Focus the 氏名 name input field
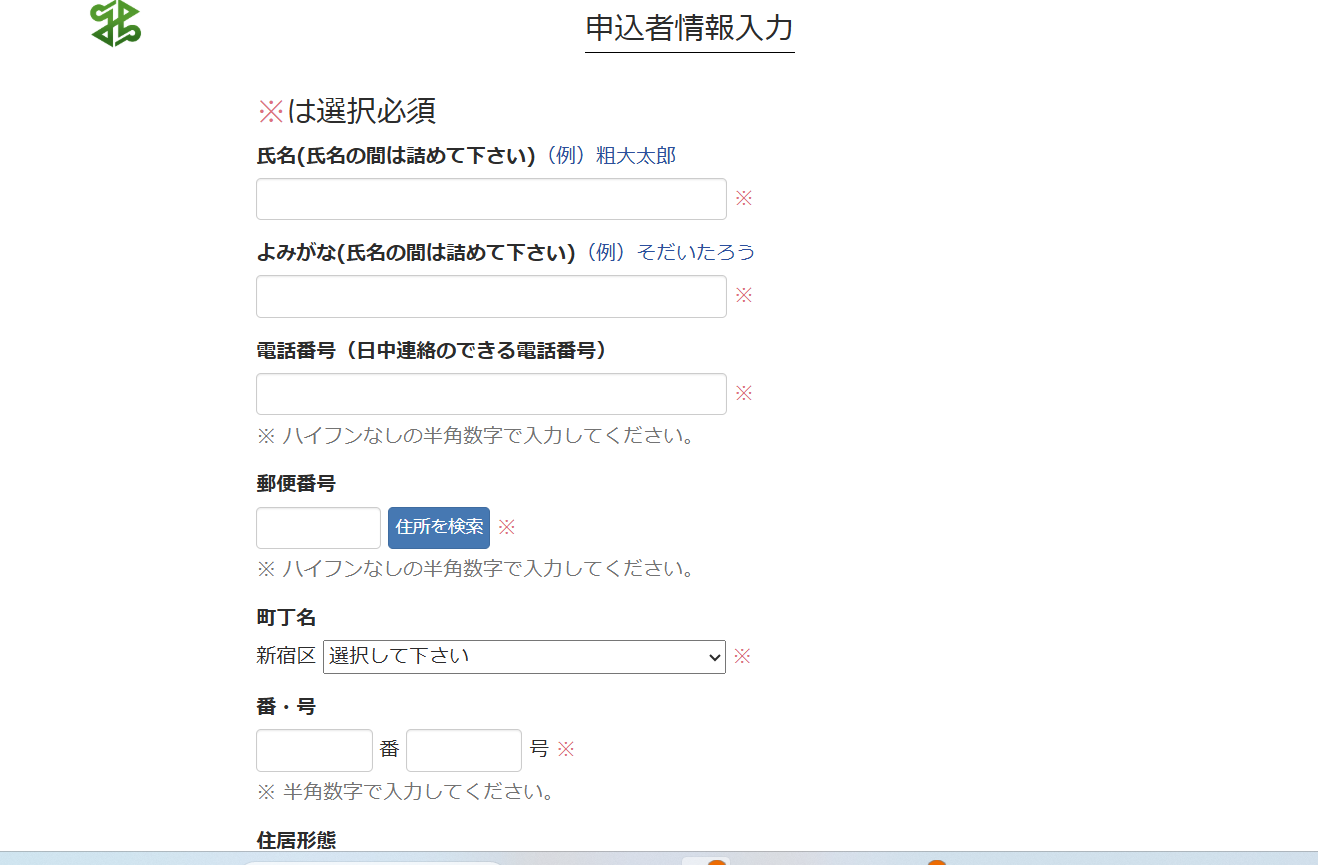Image resolution: width=1318 pixels, height=865 pixels. tap(490, 199)
